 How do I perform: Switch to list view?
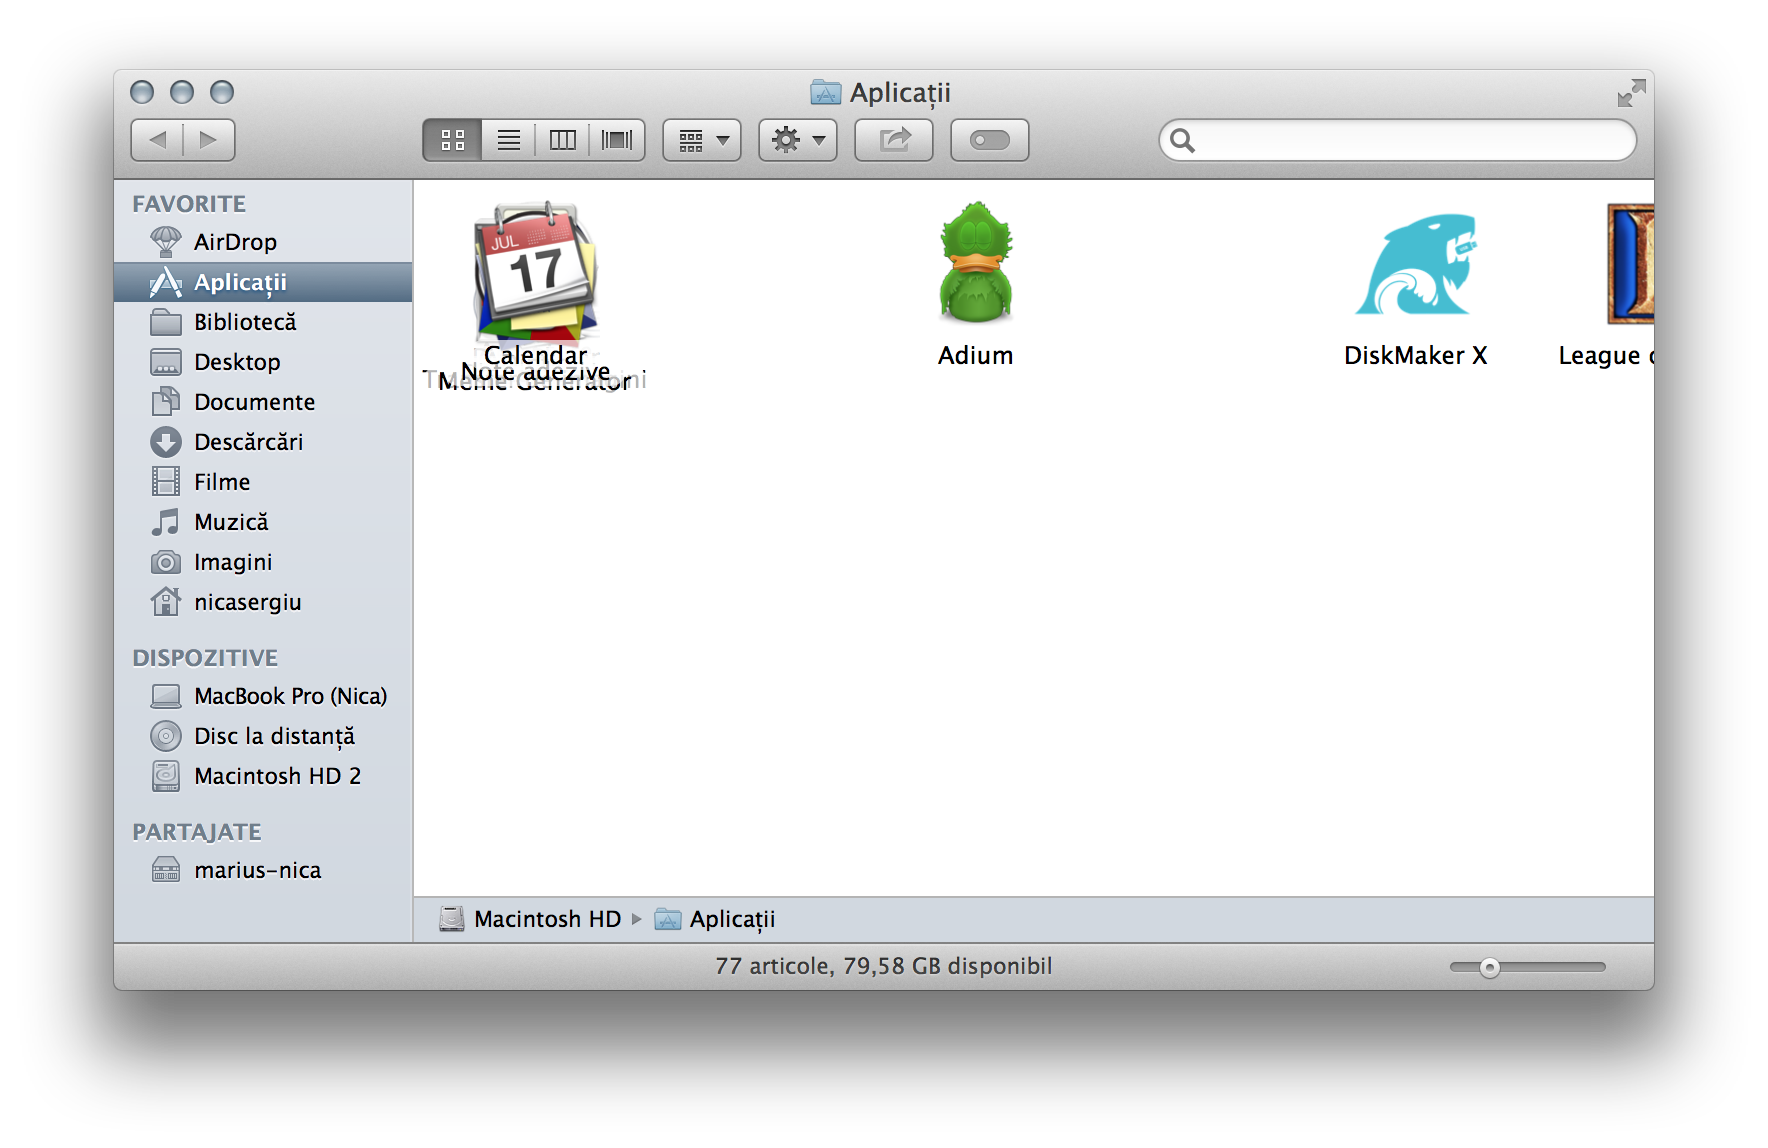(509, 140)
